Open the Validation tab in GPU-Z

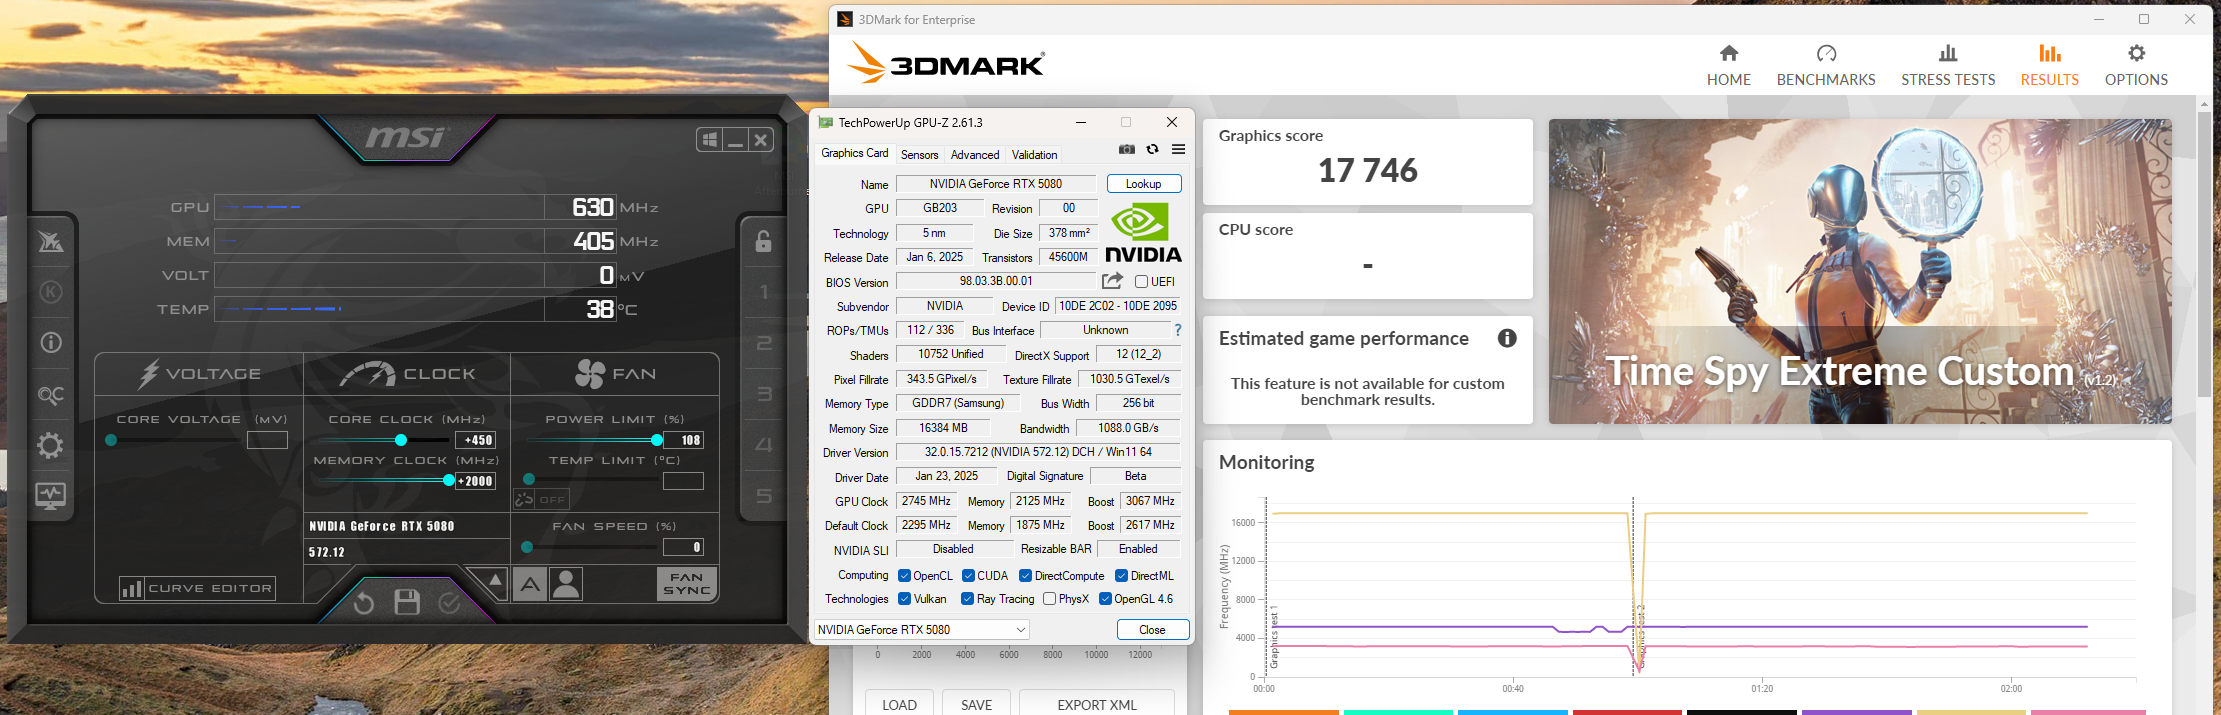pos(1034,155)
